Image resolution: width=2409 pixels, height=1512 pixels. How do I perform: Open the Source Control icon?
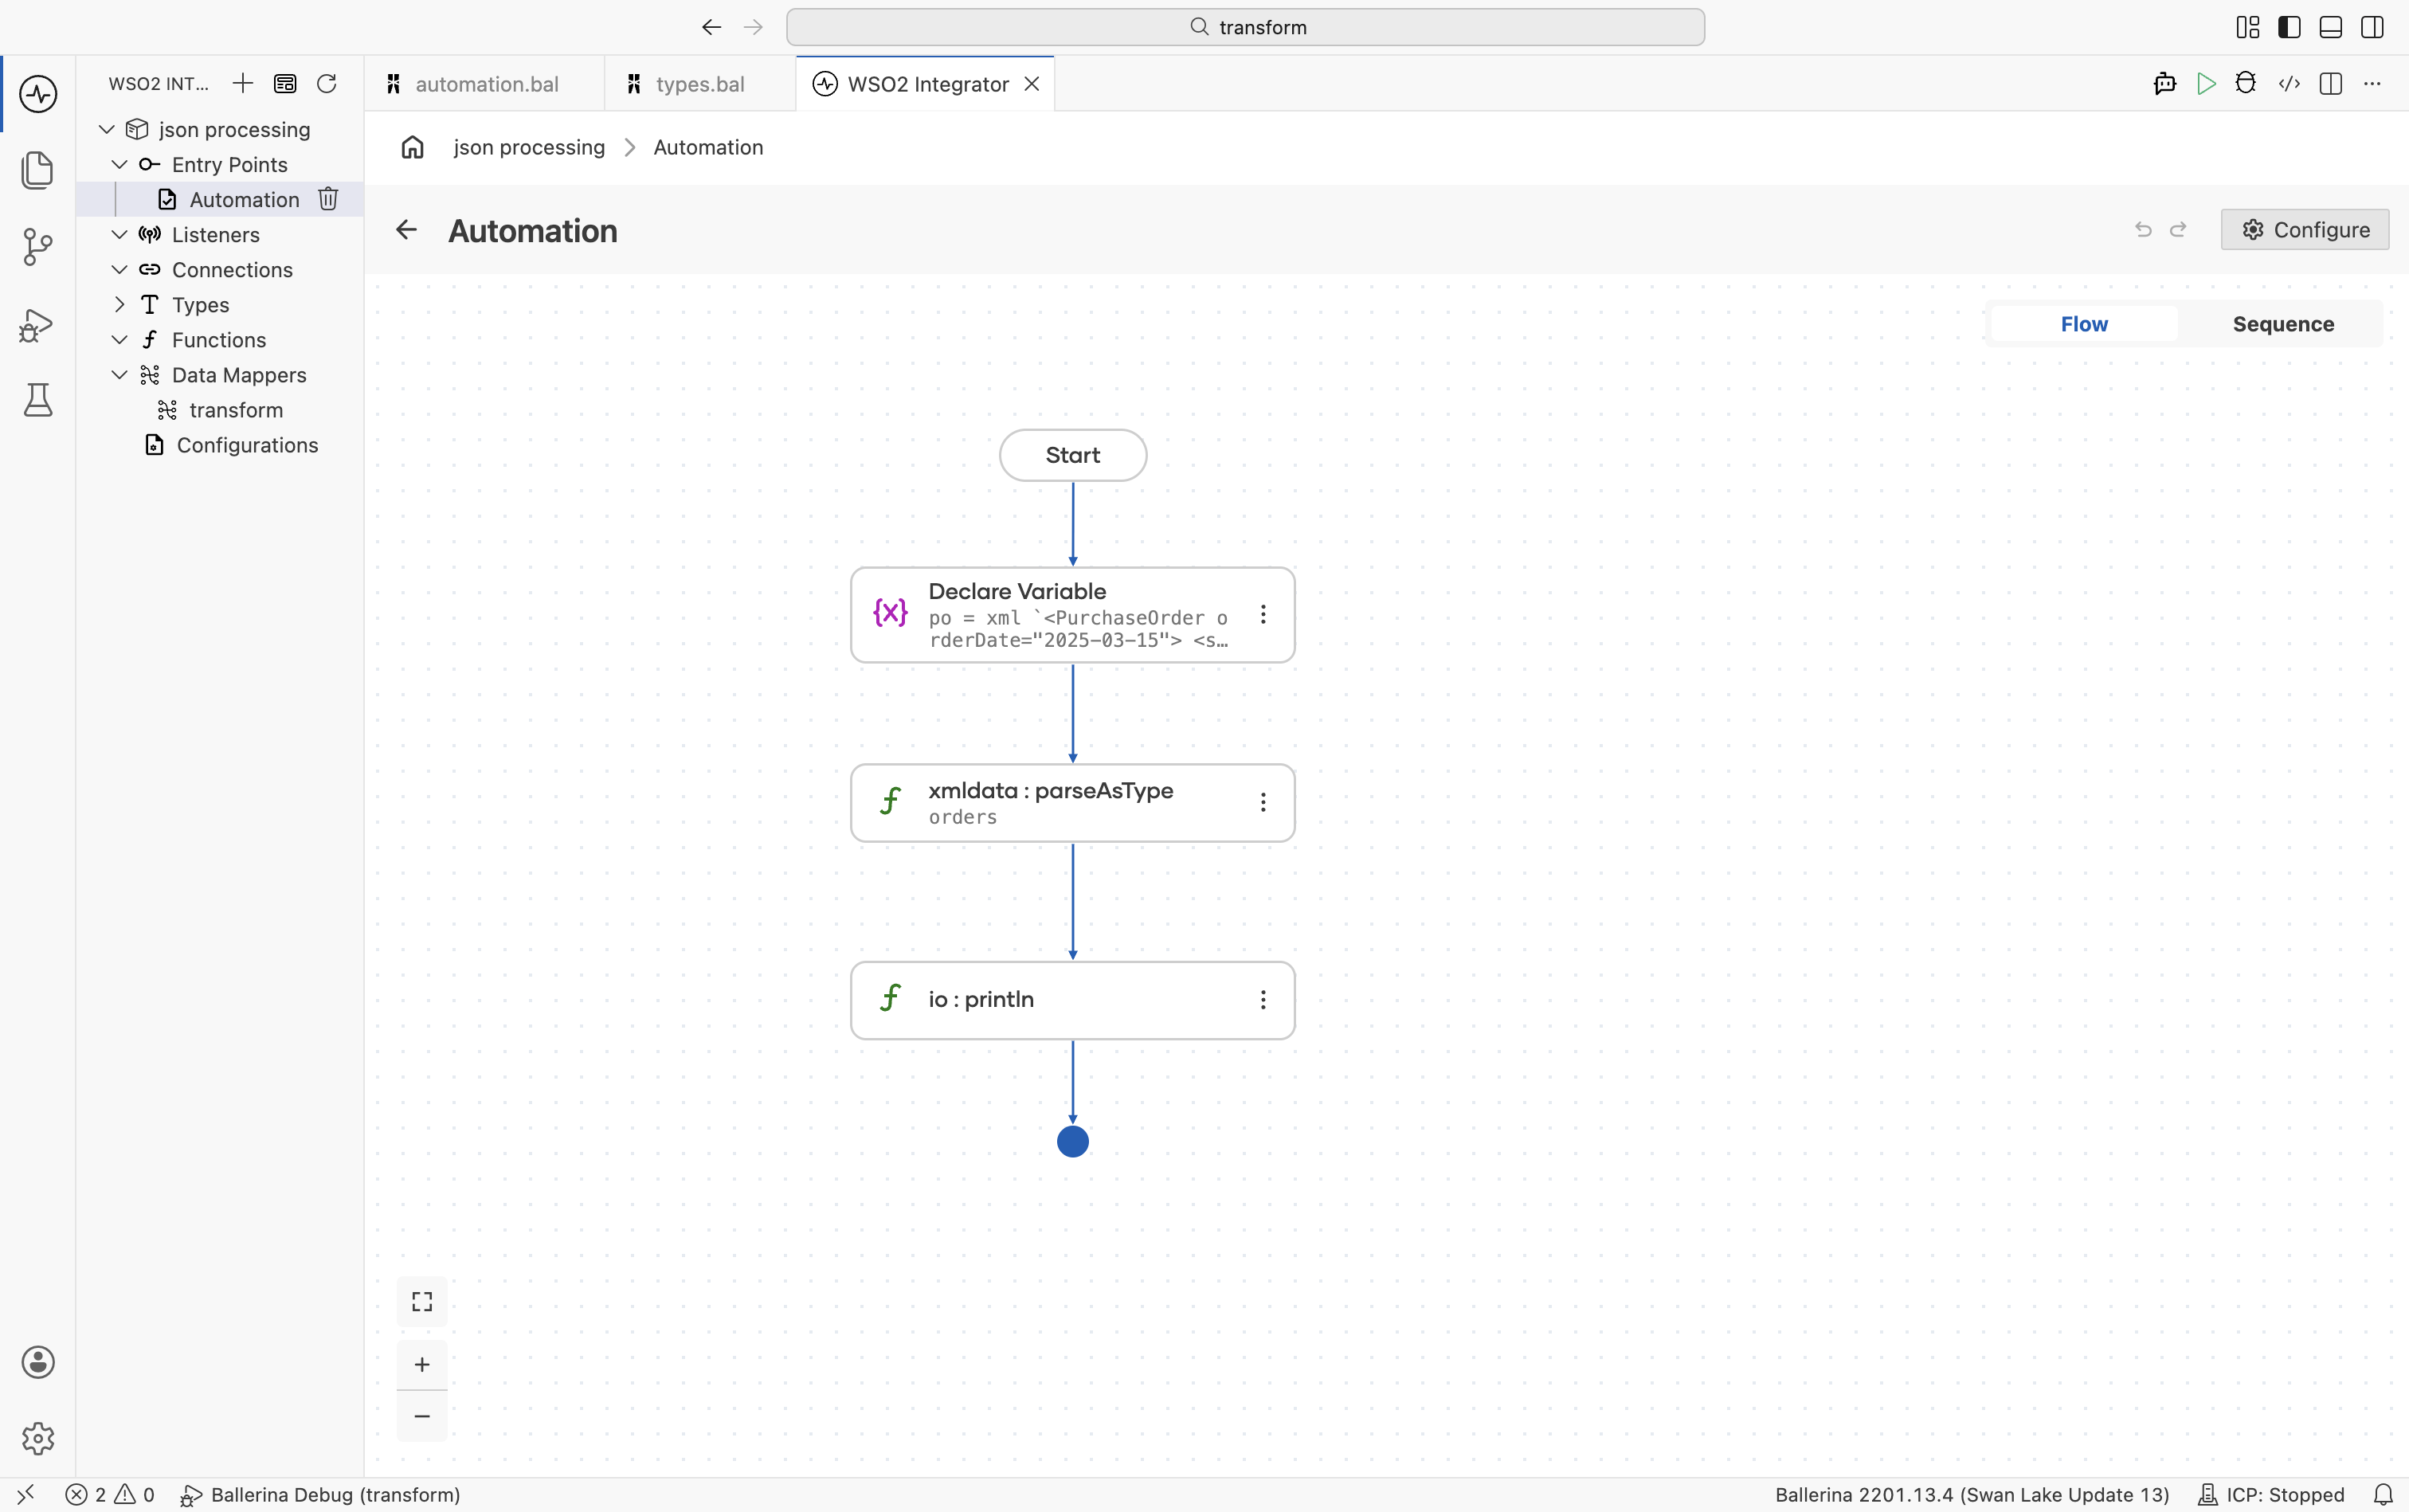(x=38, y=246)
